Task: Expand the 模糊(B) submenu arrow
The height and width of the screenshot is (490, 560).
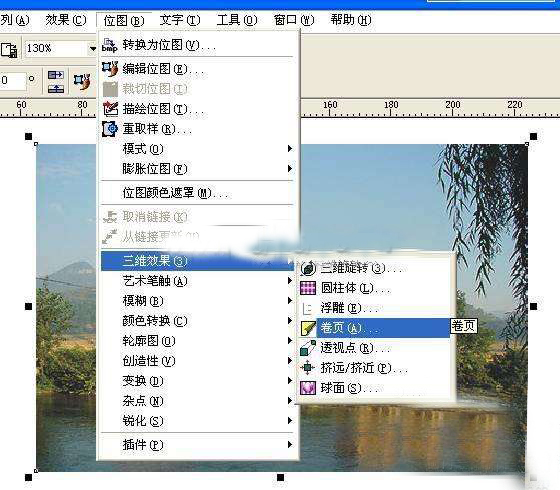Action: click(x=290, y=301)
